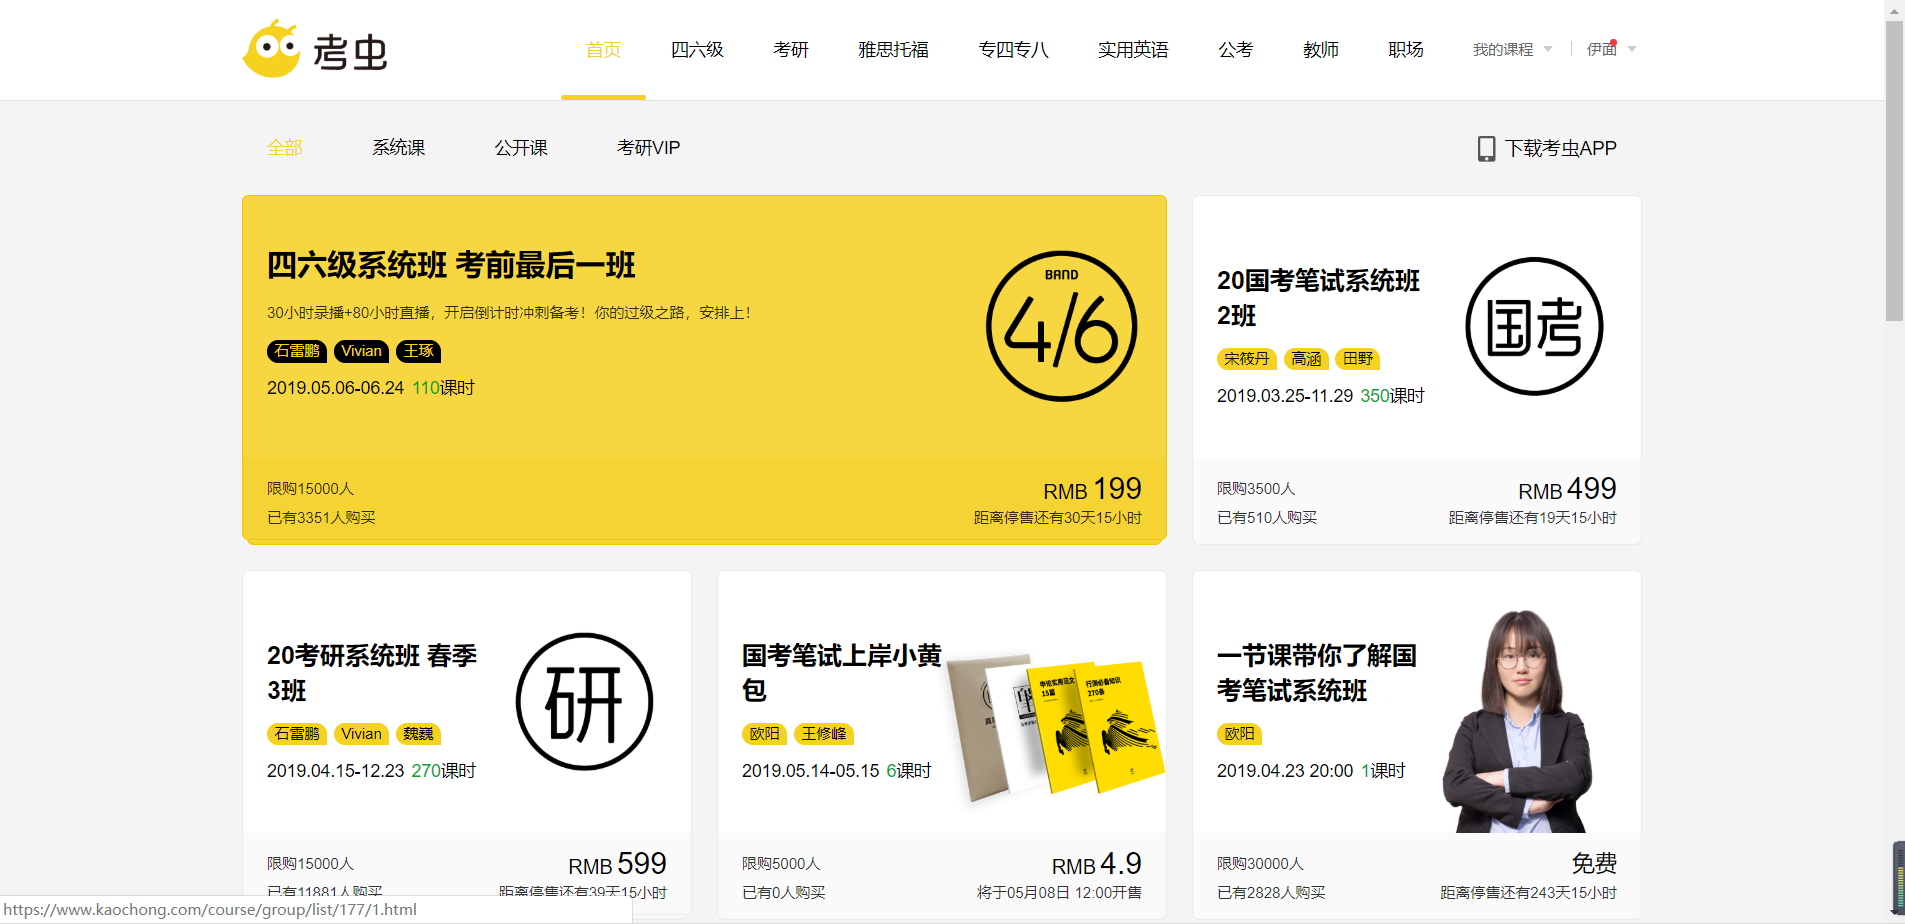Open course 四六级系统班 考前最后一班
The height and width of the screenshot is (924, 1905).
pos(451,265)
